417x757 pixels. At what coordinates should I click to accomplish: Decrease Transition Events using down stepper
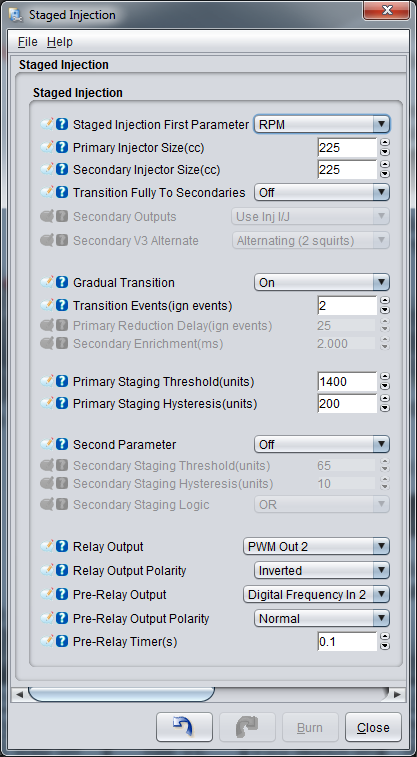[x=385, y=310]
